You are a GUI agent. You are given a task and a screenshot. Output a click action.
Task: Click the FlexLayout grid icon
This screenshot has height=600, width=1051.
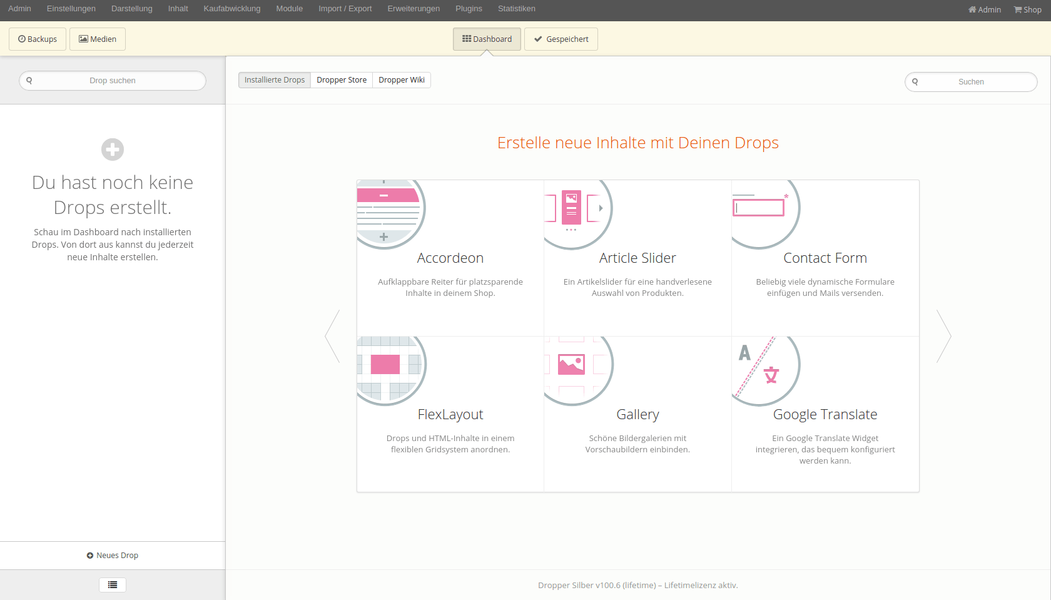click(391, 371)
